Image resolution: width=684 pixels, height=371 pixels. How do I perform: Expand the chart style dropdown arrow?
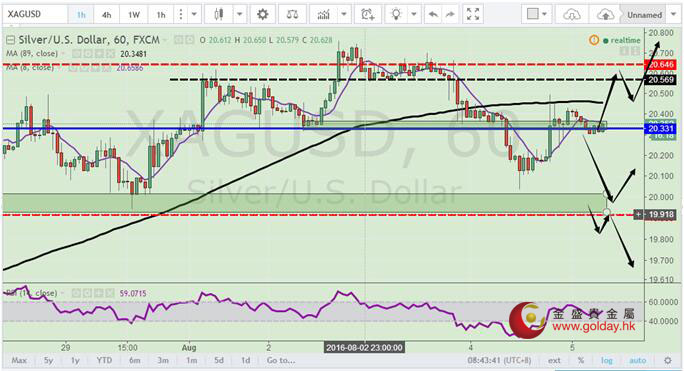pyautogui.click(x=239, y=15)
